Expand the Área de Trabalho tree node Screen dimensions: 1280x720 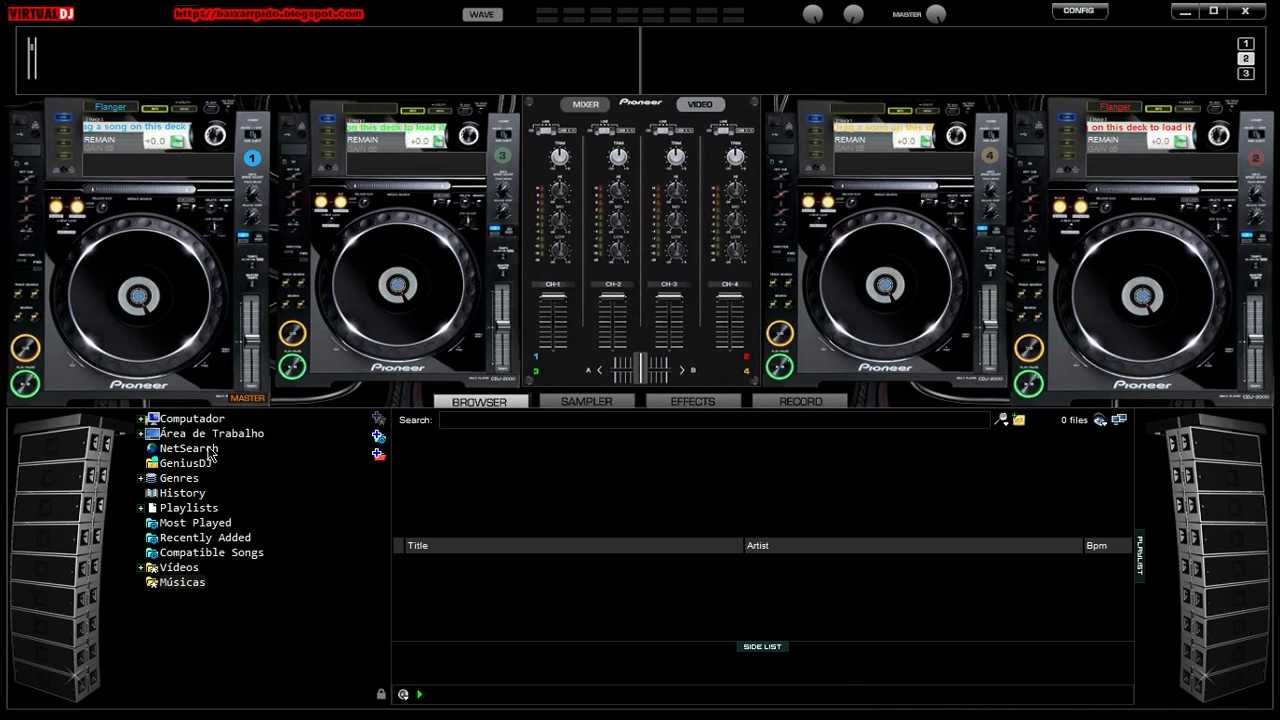[140, 434]
